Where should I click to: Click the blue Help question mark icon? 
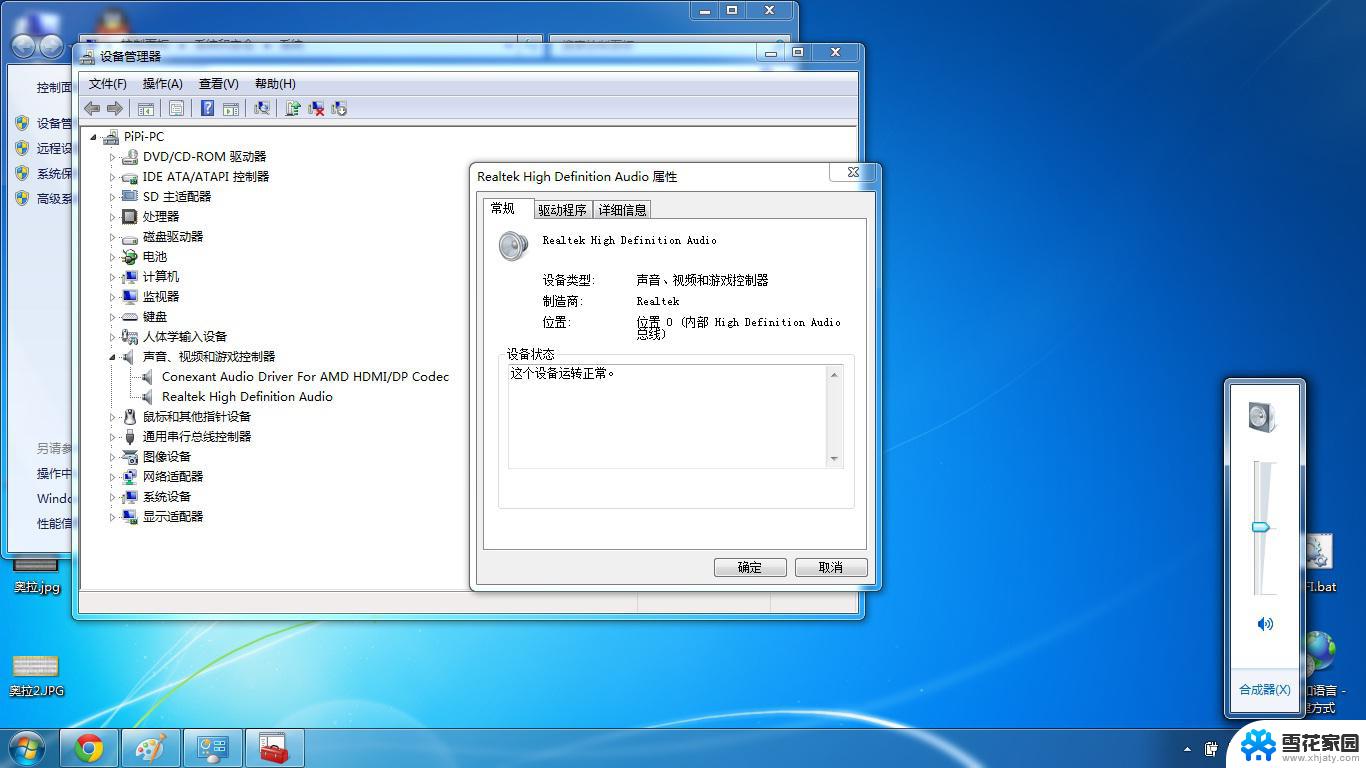coord(207,108)
